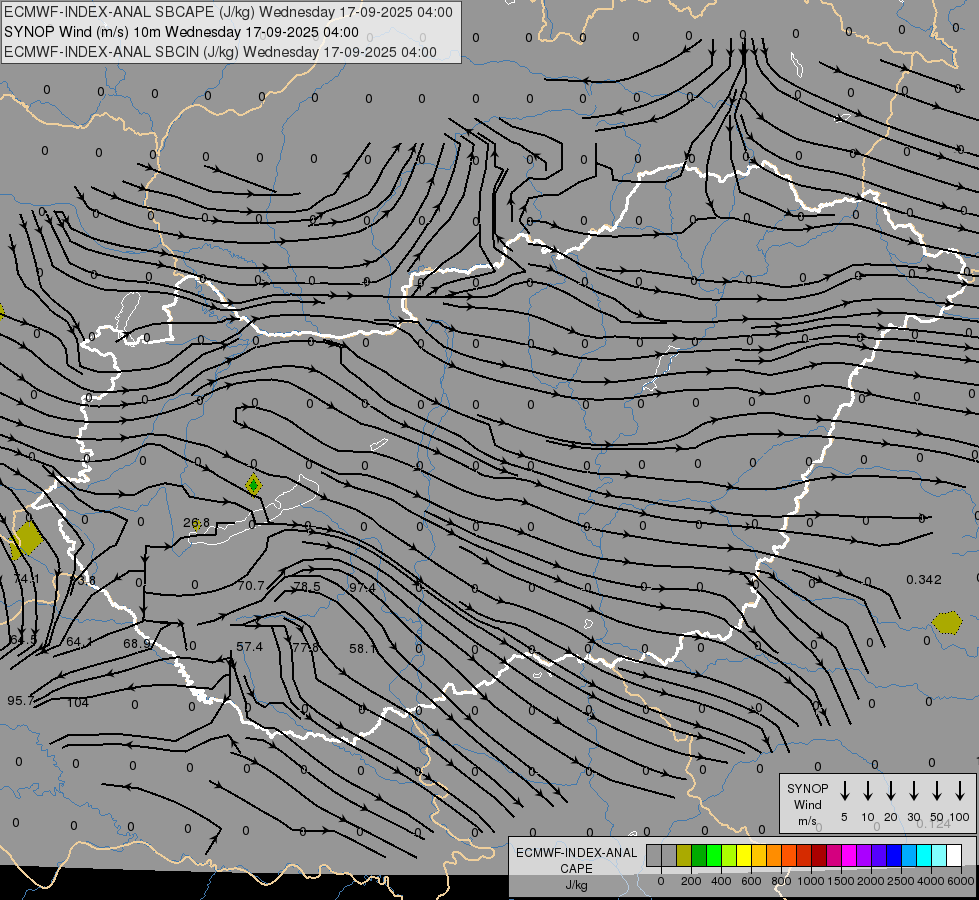The width and height of the screenshot is (979, 900).
Task: Click the SBCIN title line in header
Action: click(x=220, y=52)
